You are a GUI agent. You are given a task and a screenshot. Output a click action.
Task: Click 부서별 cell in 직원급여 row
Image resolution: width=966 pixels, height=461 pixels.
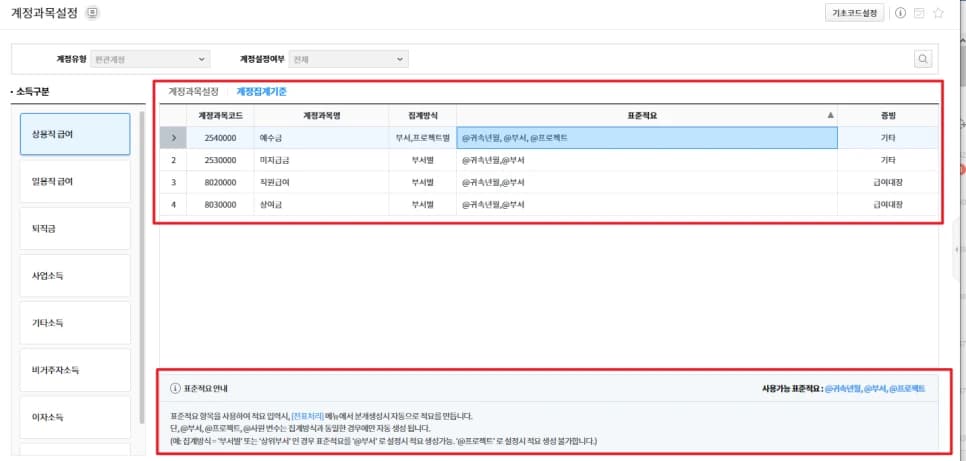tap(423, 182)
